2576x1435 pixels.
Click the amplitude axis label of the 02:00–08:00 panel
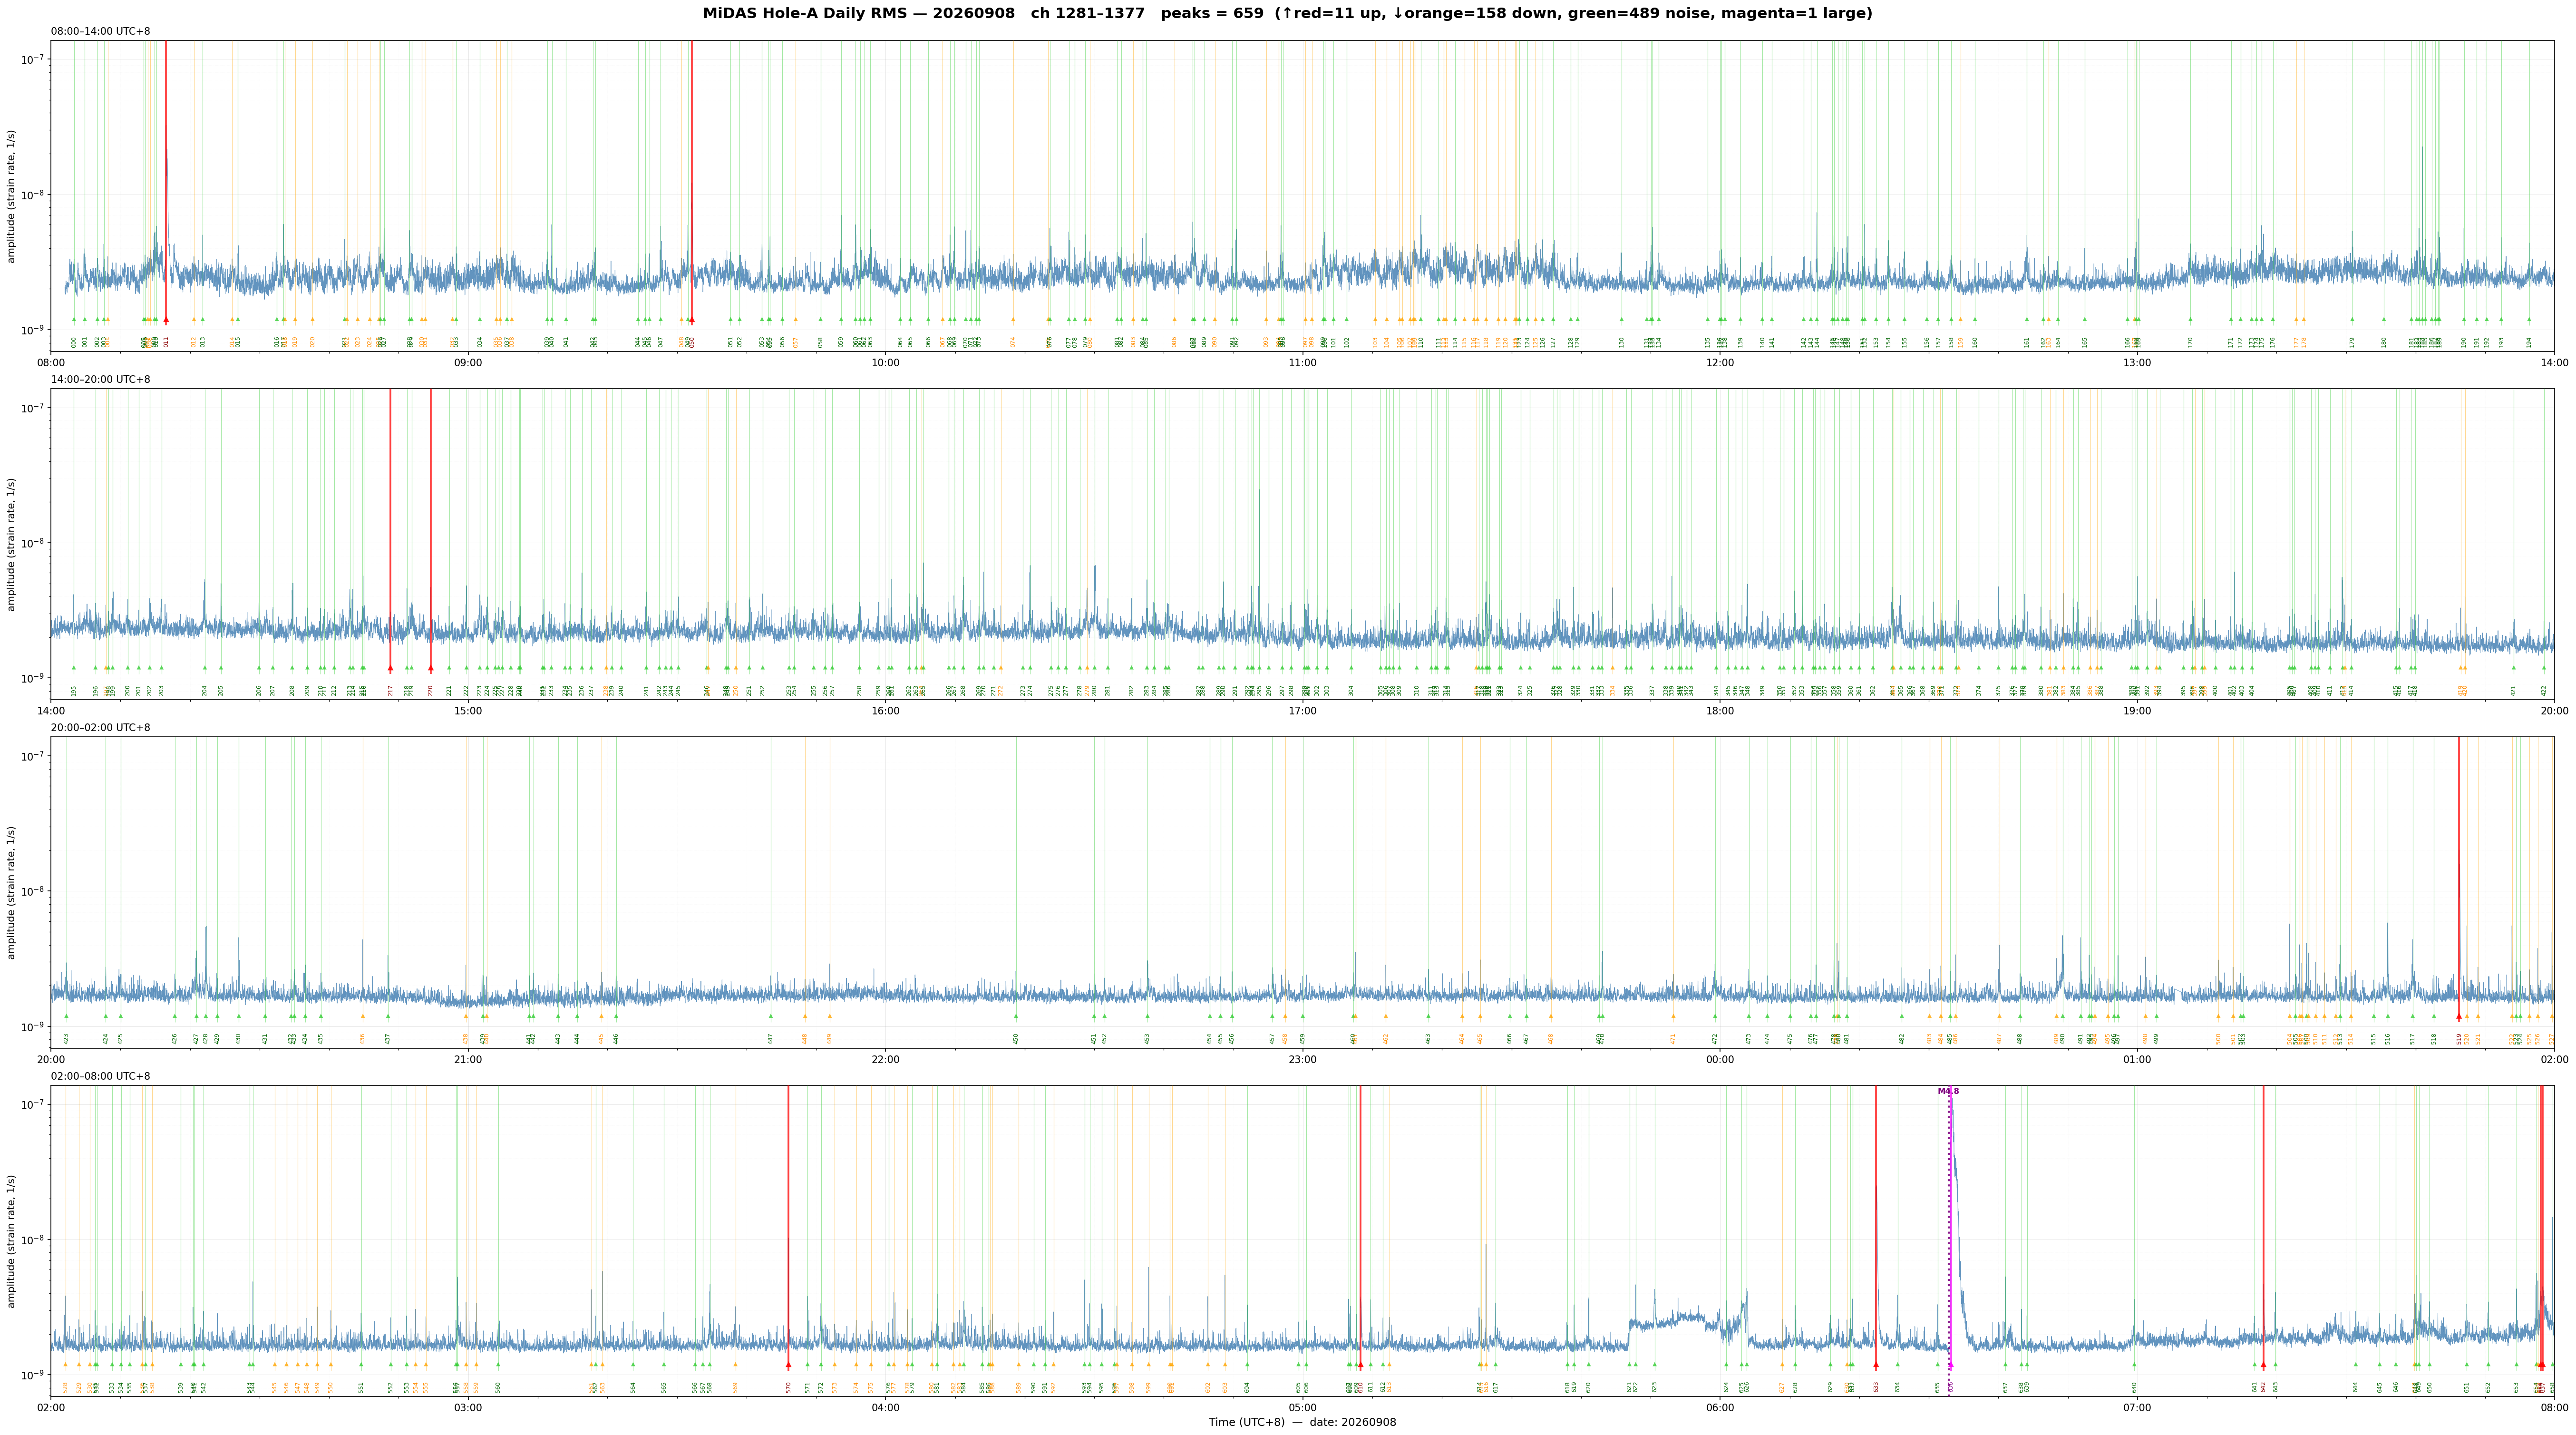12,1241
